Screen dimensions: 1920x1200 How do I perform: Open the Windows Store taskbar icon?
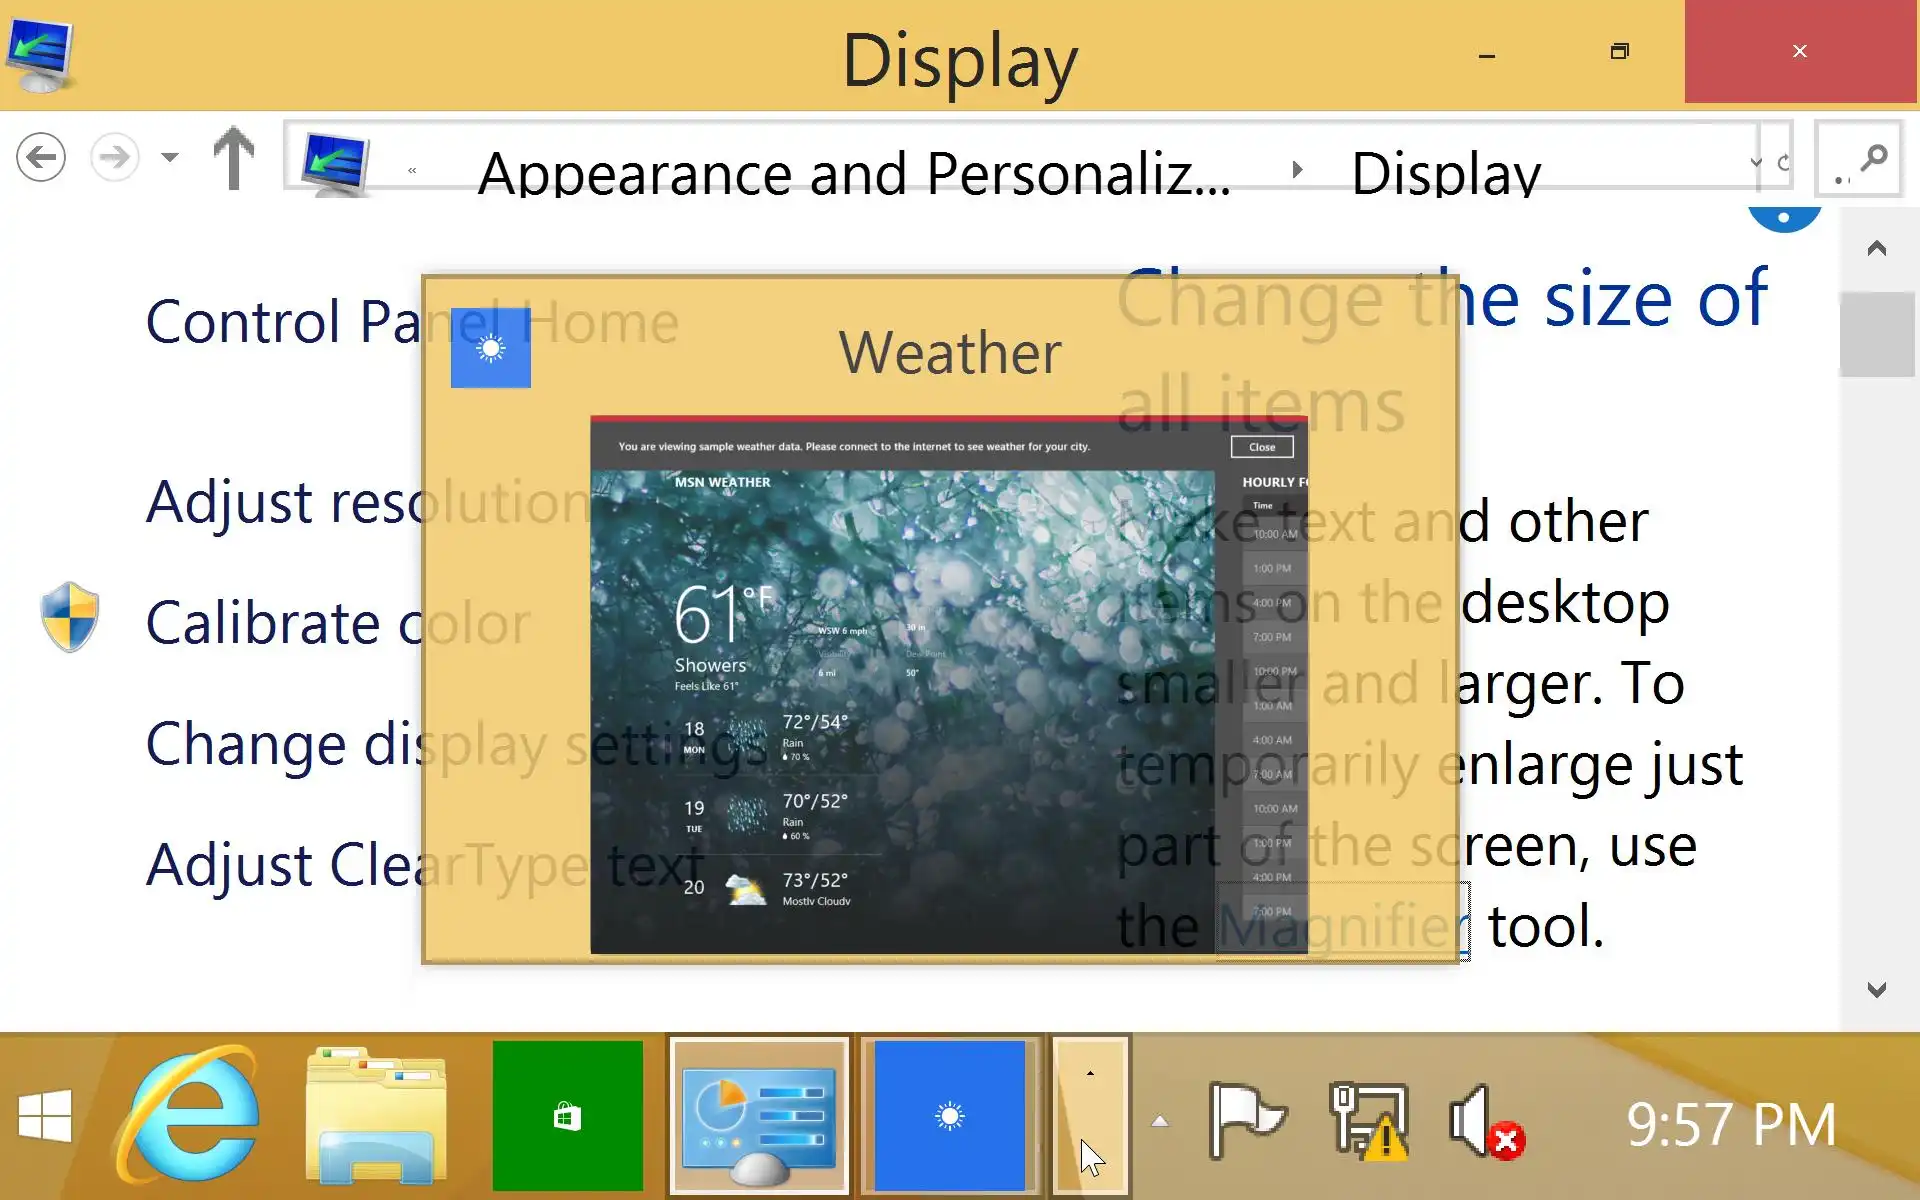click(x=567, y=1116)
